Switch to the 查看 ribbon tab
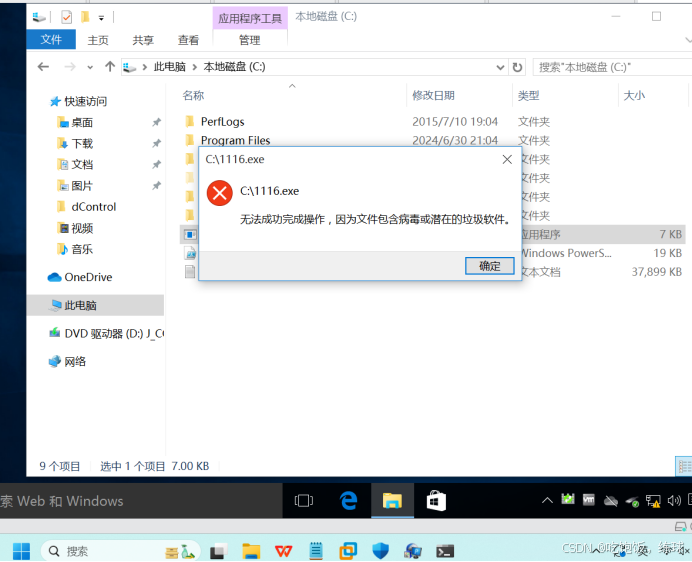692x562 pixels. [x=188, y=40]
